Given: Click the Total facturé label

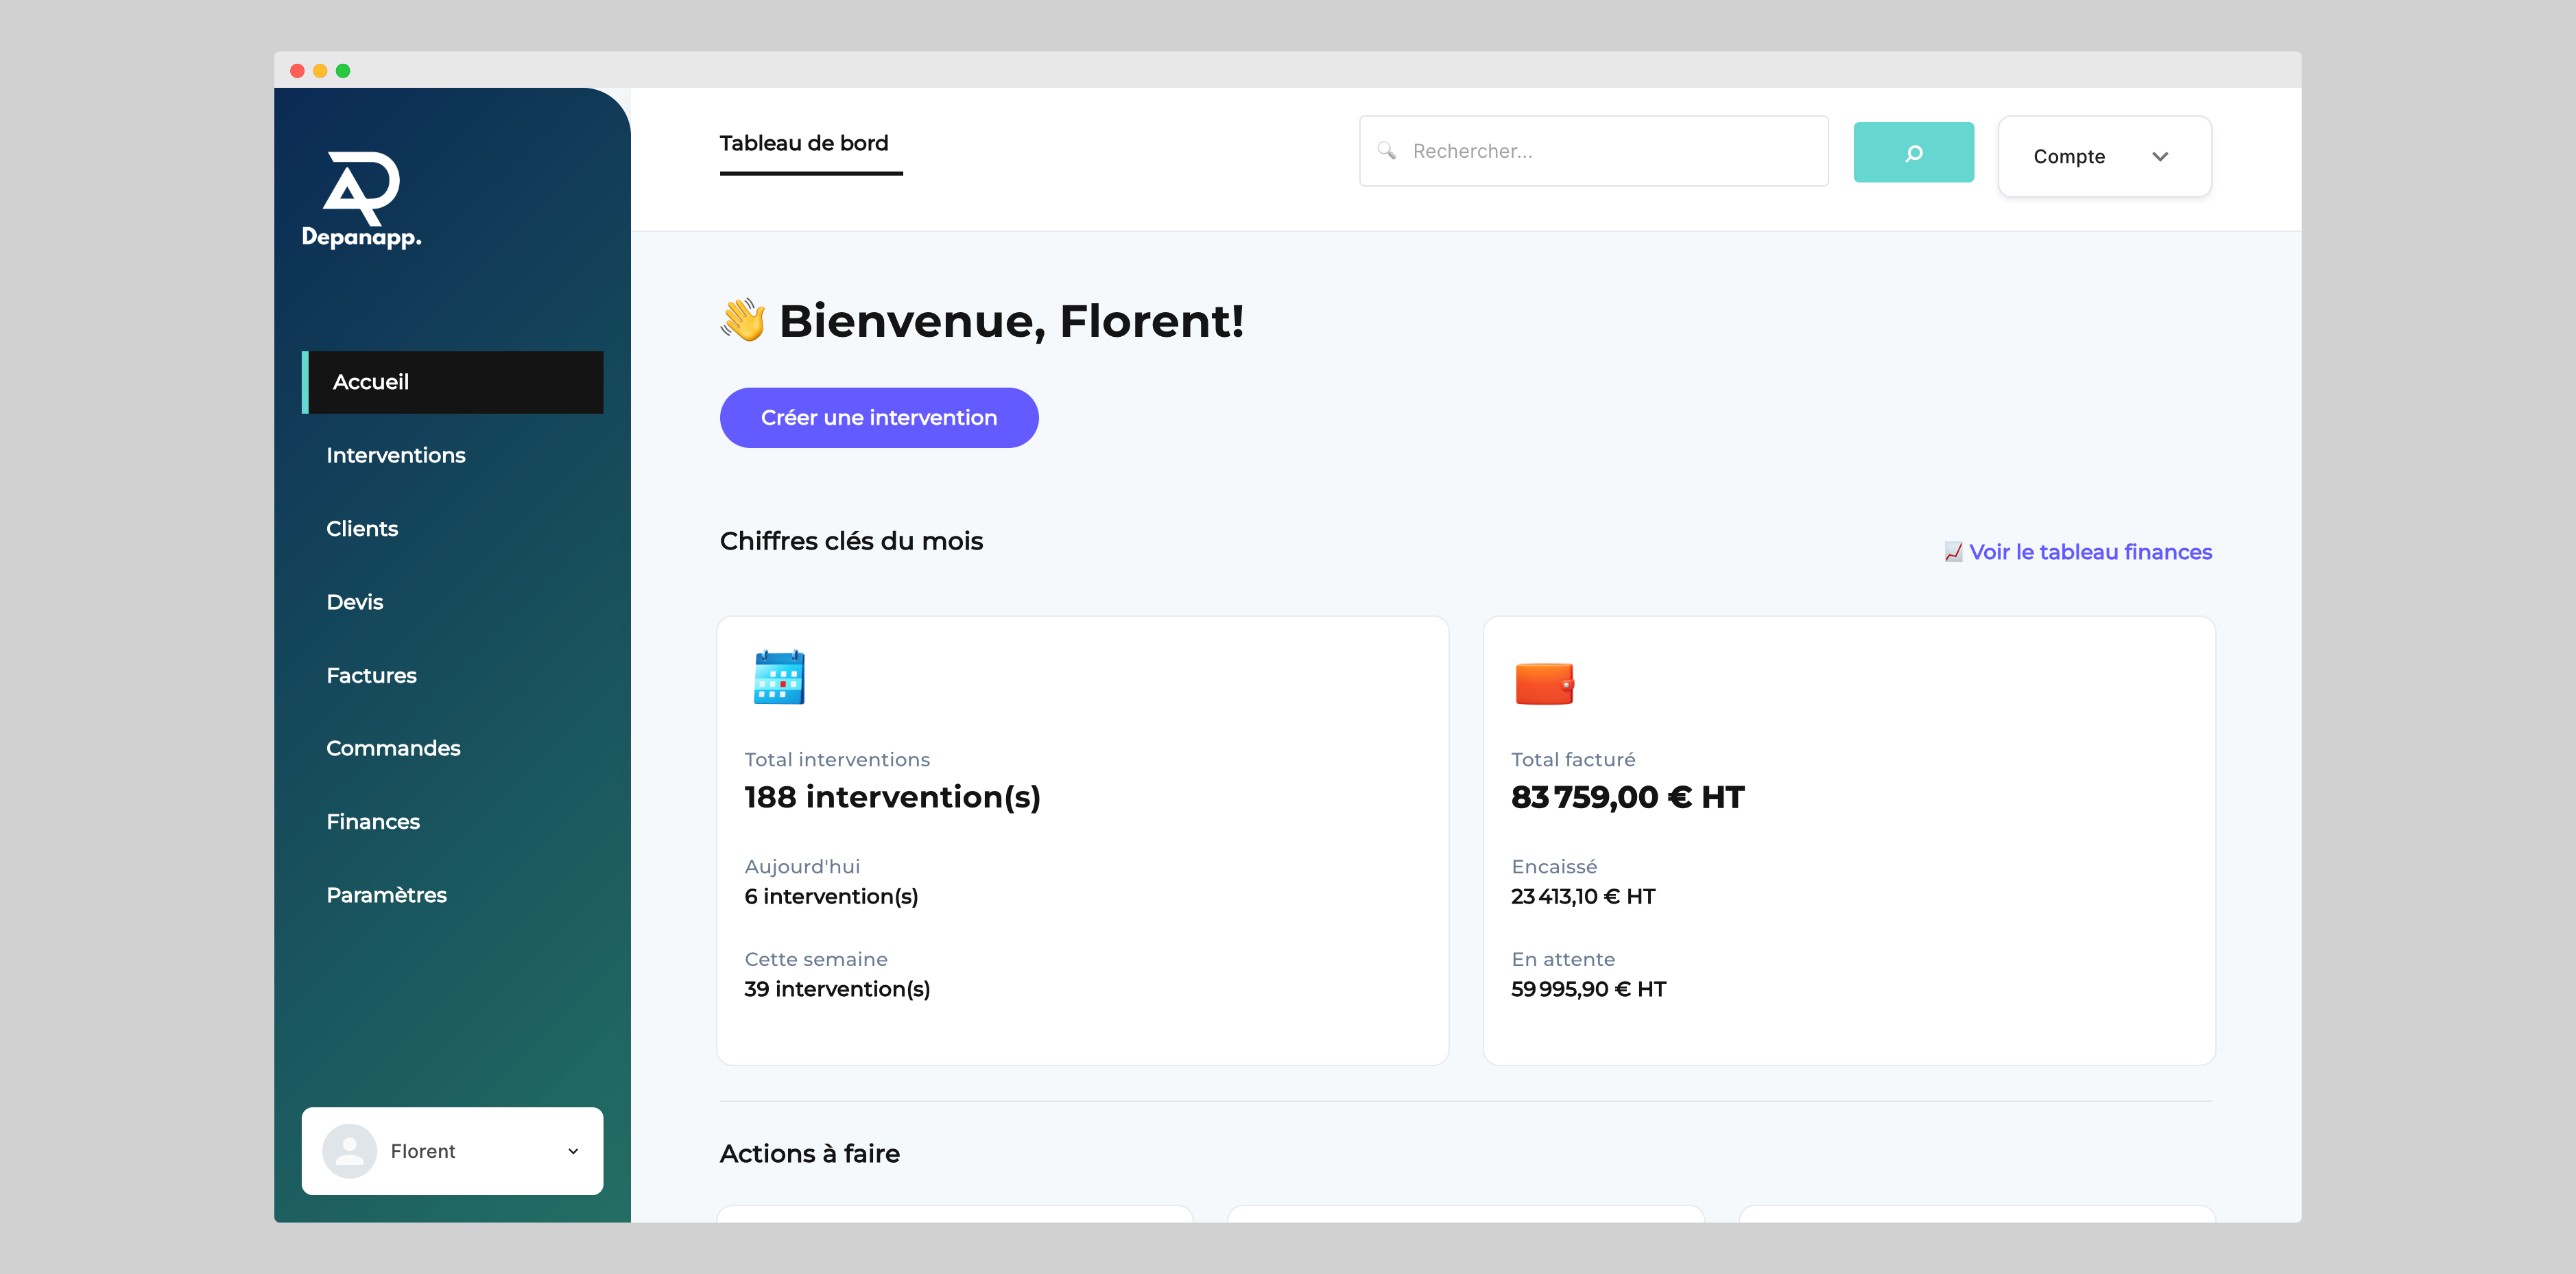Looking at the screenshot, I should (1573, 760).
